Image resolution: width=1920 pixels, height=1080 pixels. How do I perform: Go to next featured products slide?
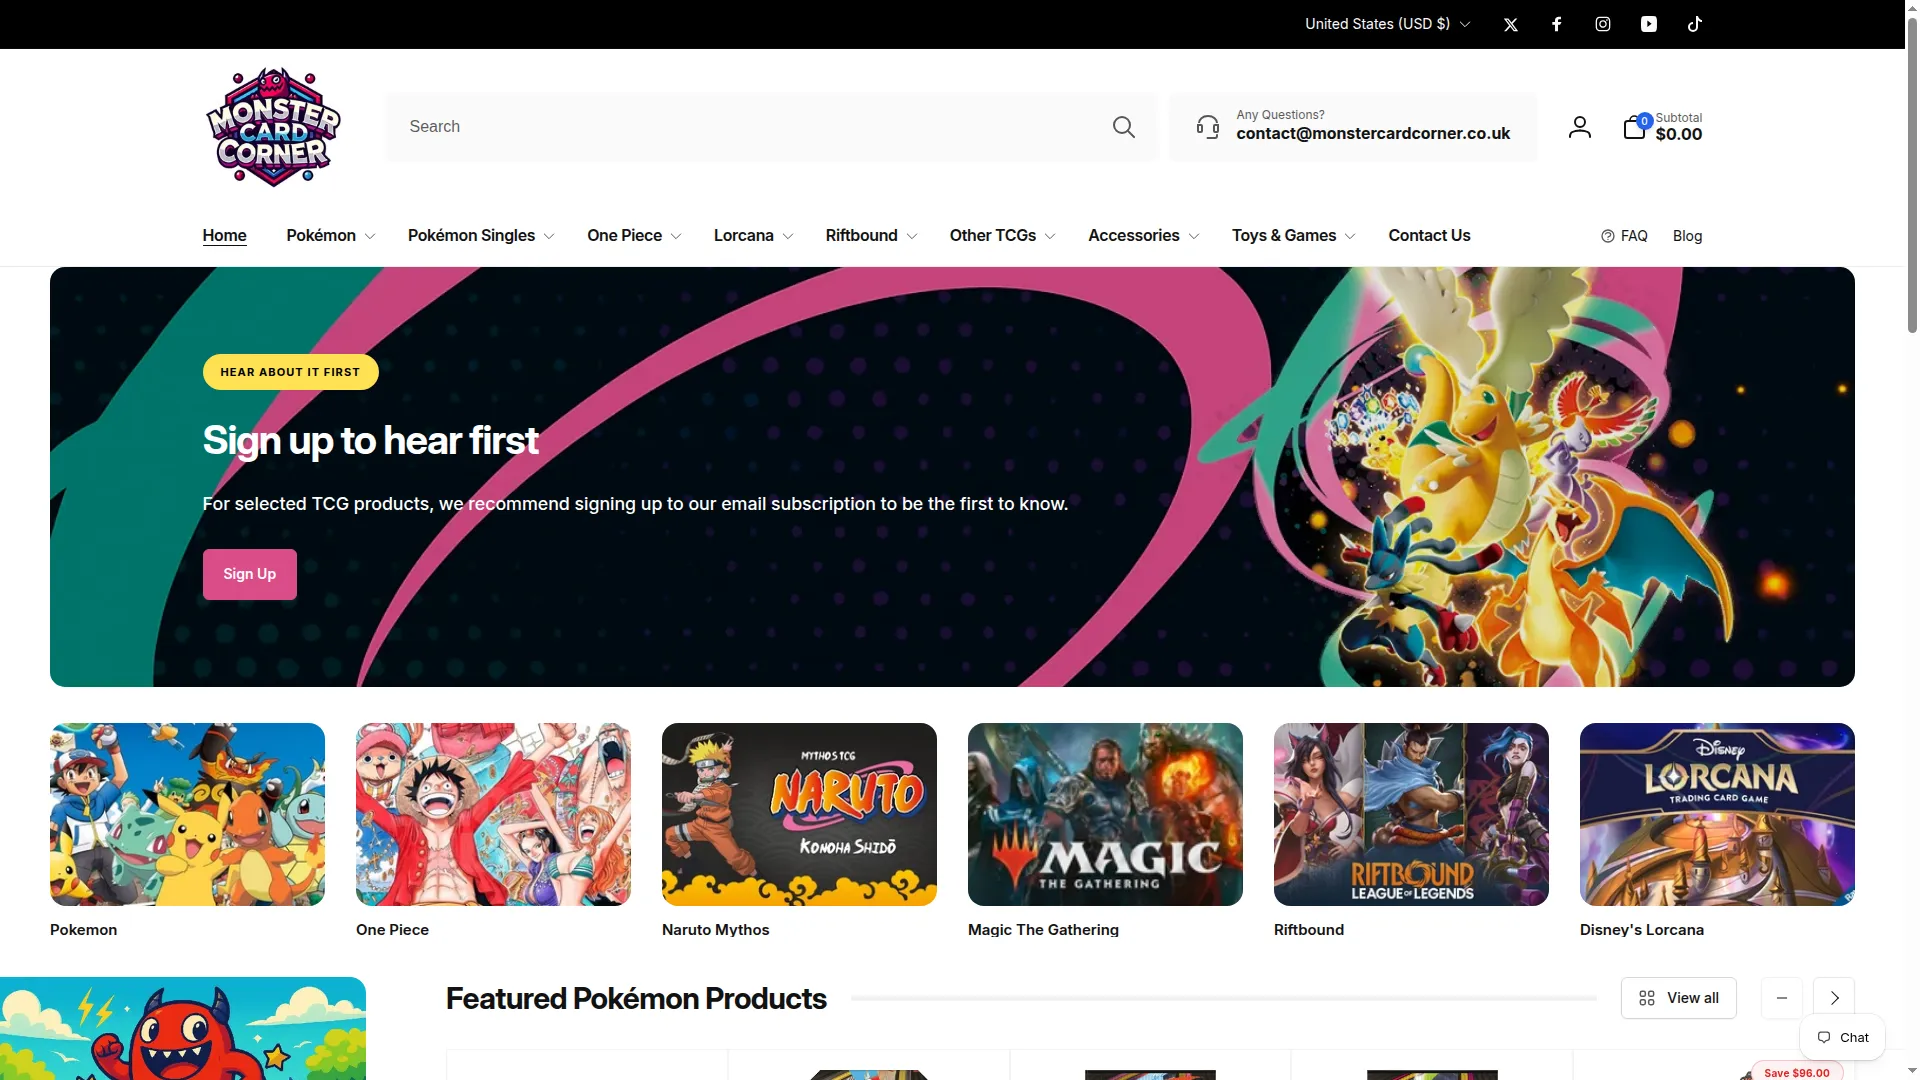point(1834,998)
